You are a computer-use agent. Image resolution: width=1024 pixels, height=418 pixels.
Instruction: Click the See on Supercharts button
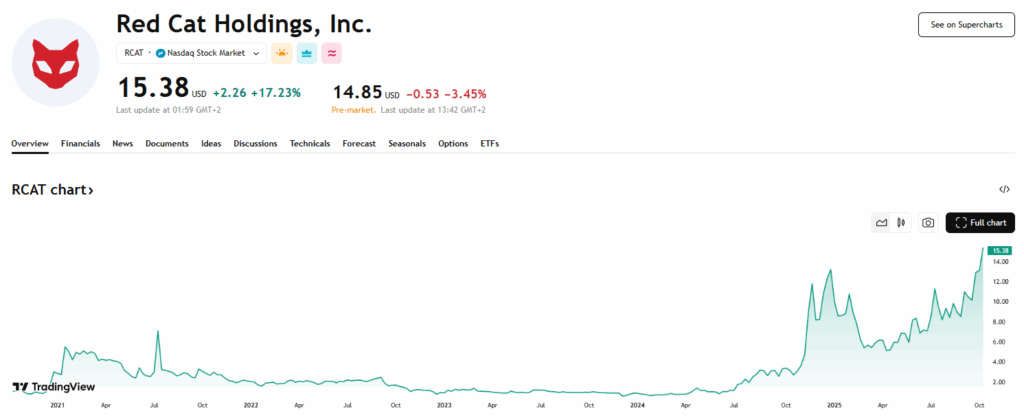click(965, 25)
